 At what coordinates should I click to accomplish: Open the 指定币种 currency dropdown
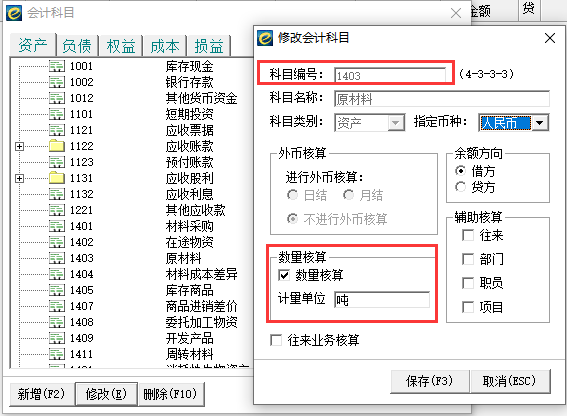[540, 123]
